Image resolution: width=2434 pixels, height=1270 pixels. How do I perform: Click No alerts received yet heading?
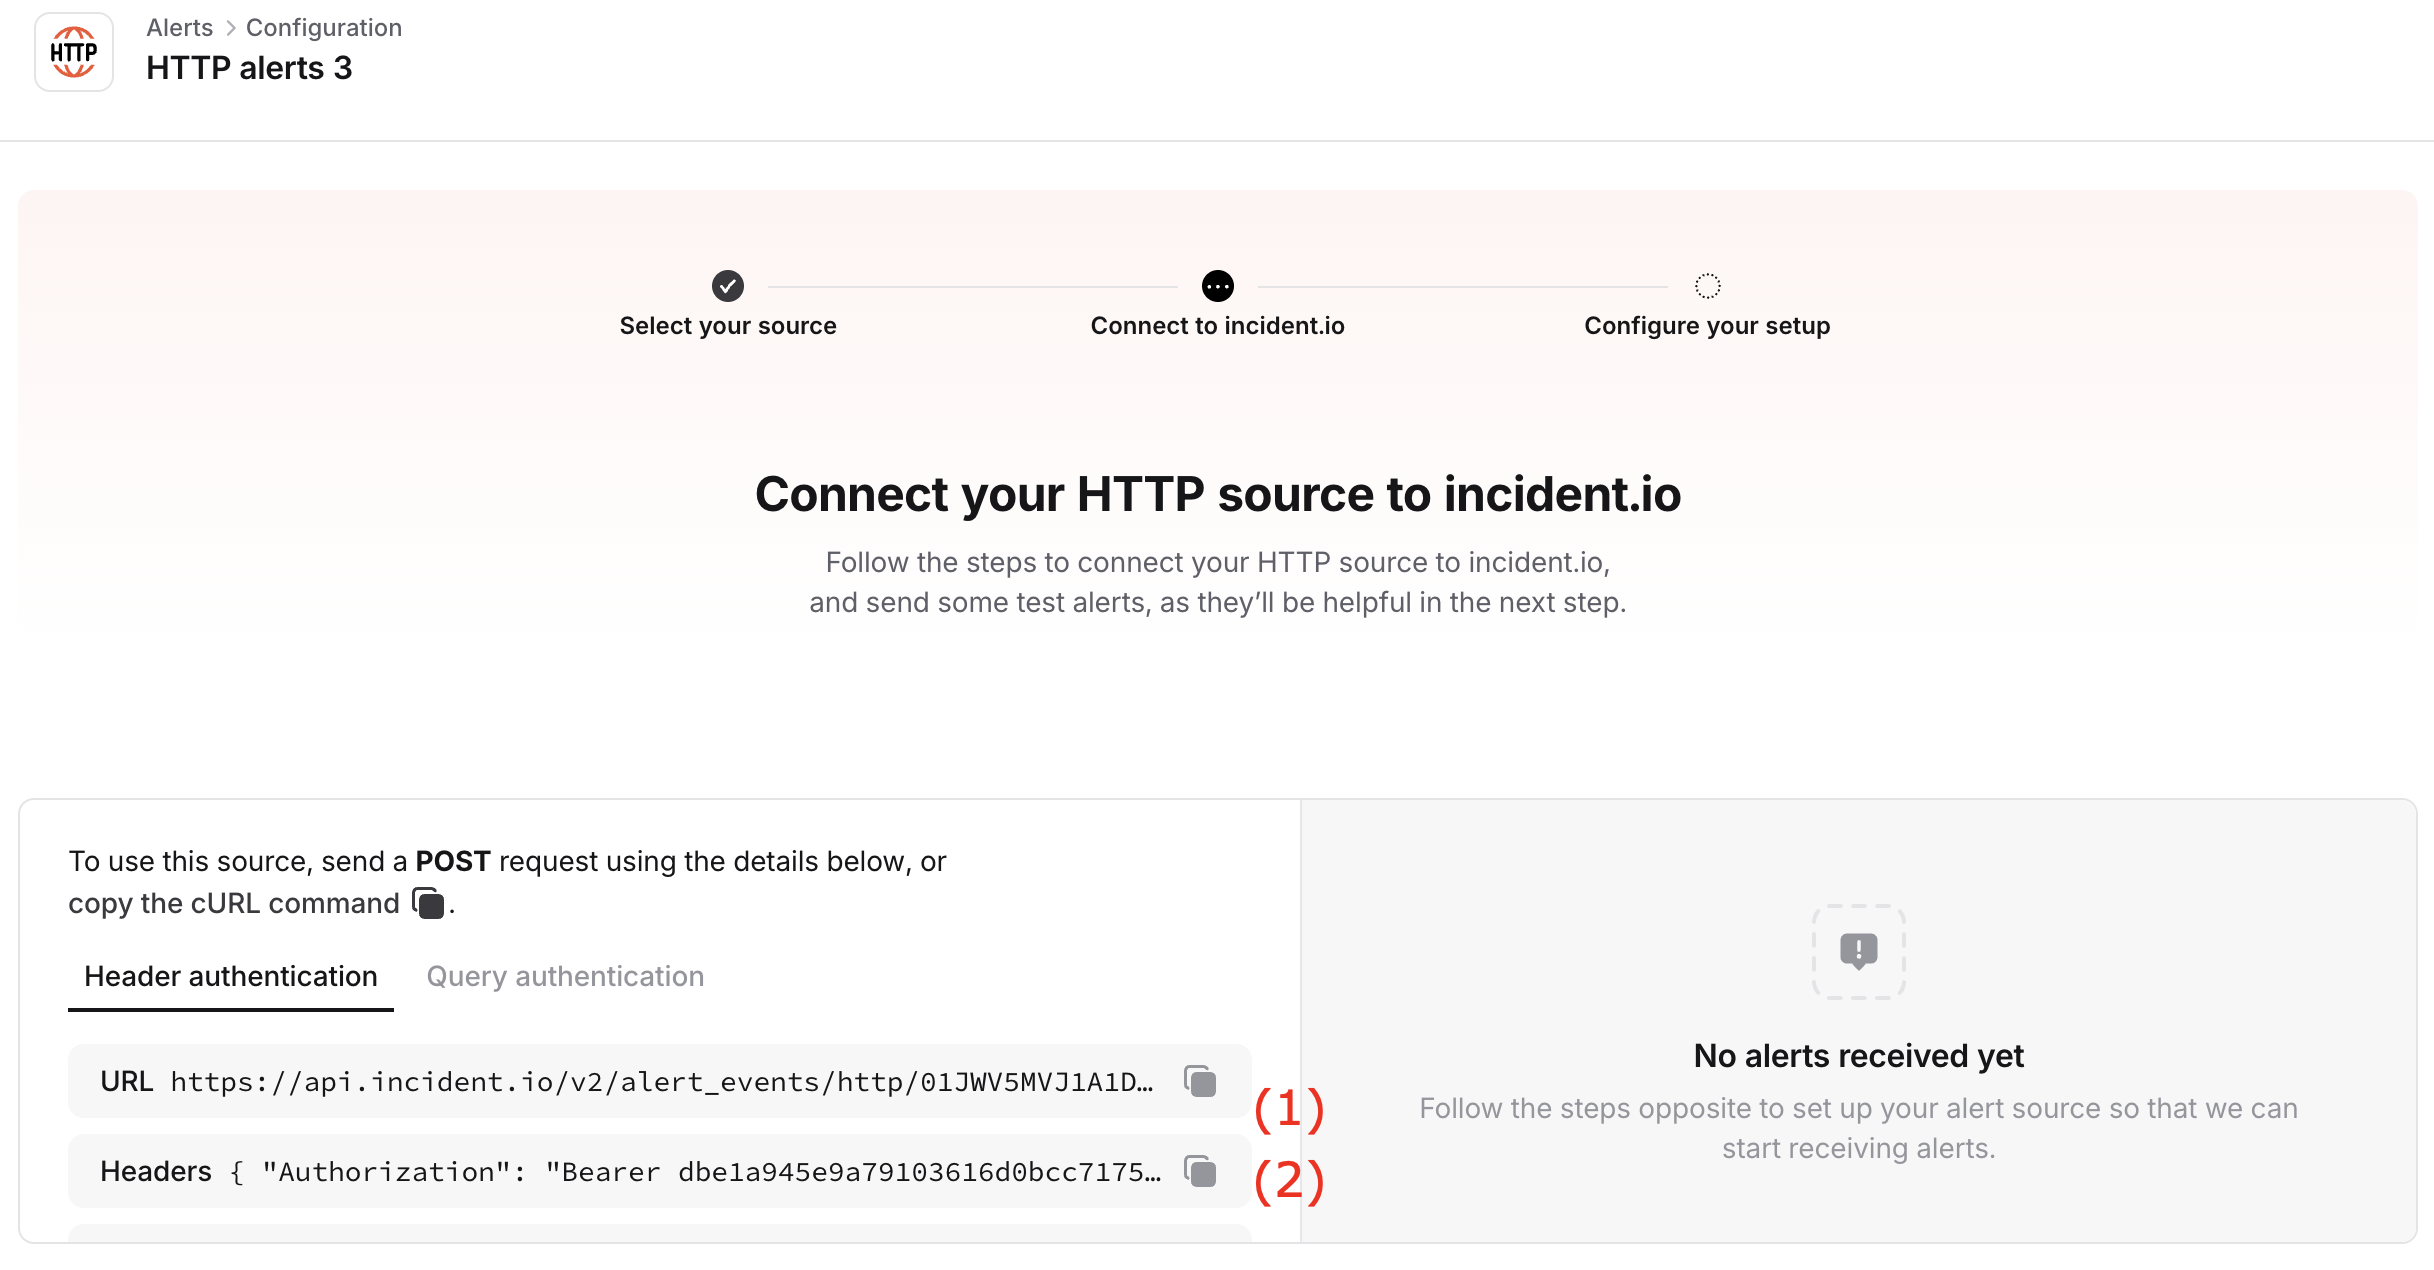click(1858, 1056)
